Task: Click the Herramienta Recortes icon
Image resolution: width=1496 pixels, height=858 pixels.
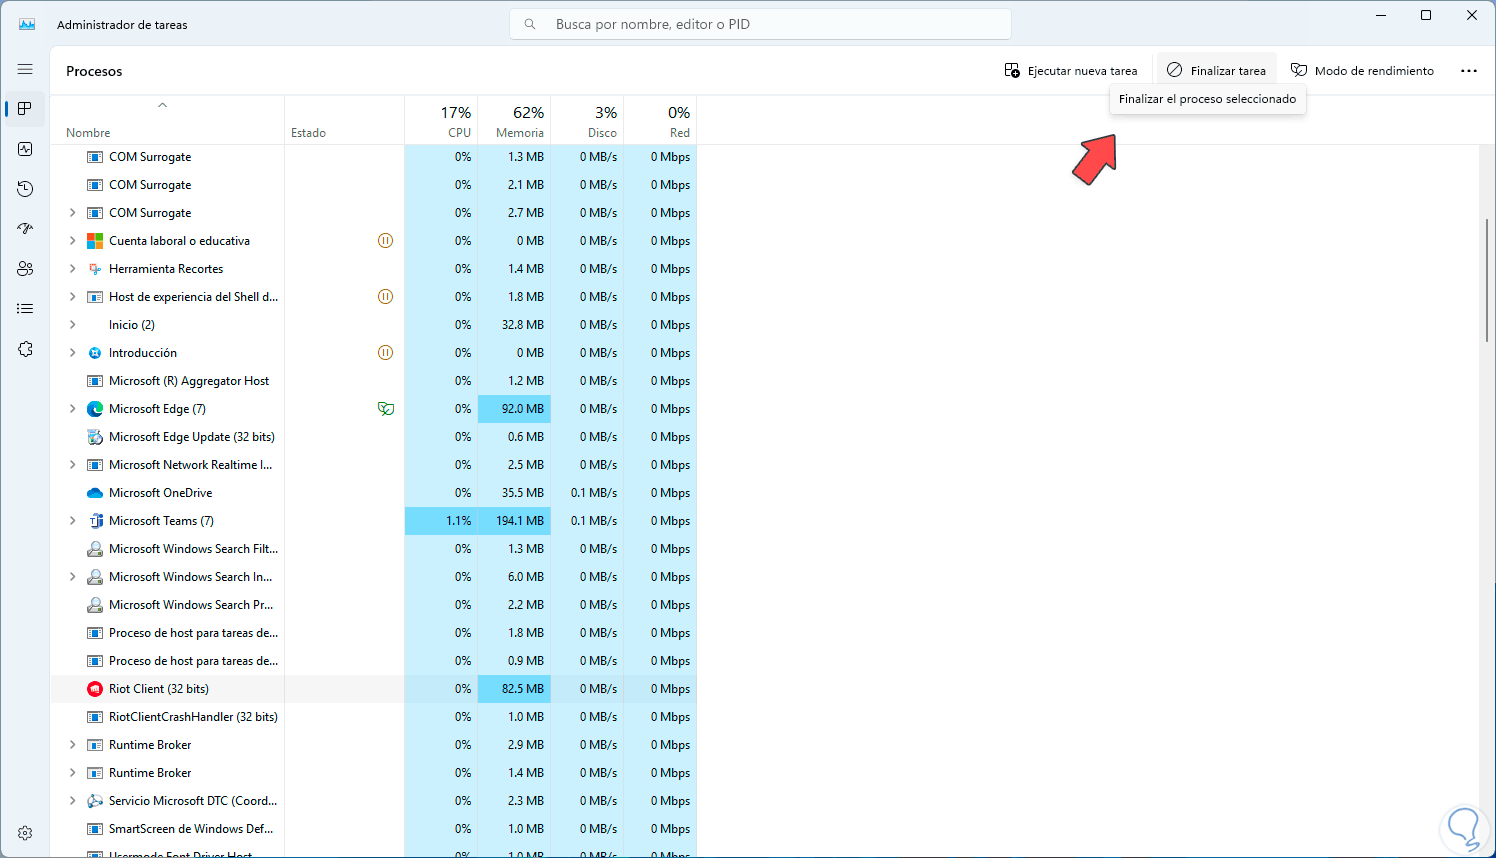Action: (95, 269)
